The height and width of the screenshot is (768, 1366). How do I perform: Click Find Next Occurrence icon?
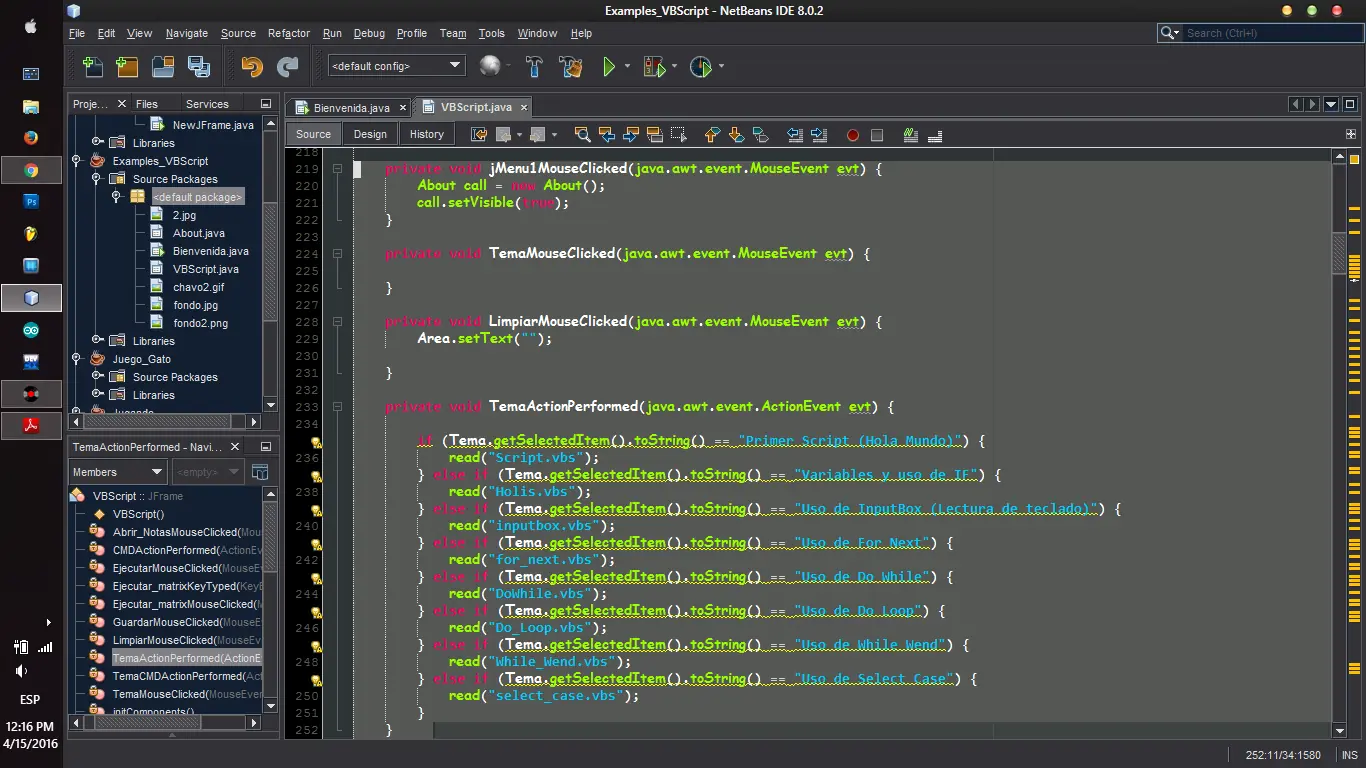pyautogui.click(x=630, y=135)
